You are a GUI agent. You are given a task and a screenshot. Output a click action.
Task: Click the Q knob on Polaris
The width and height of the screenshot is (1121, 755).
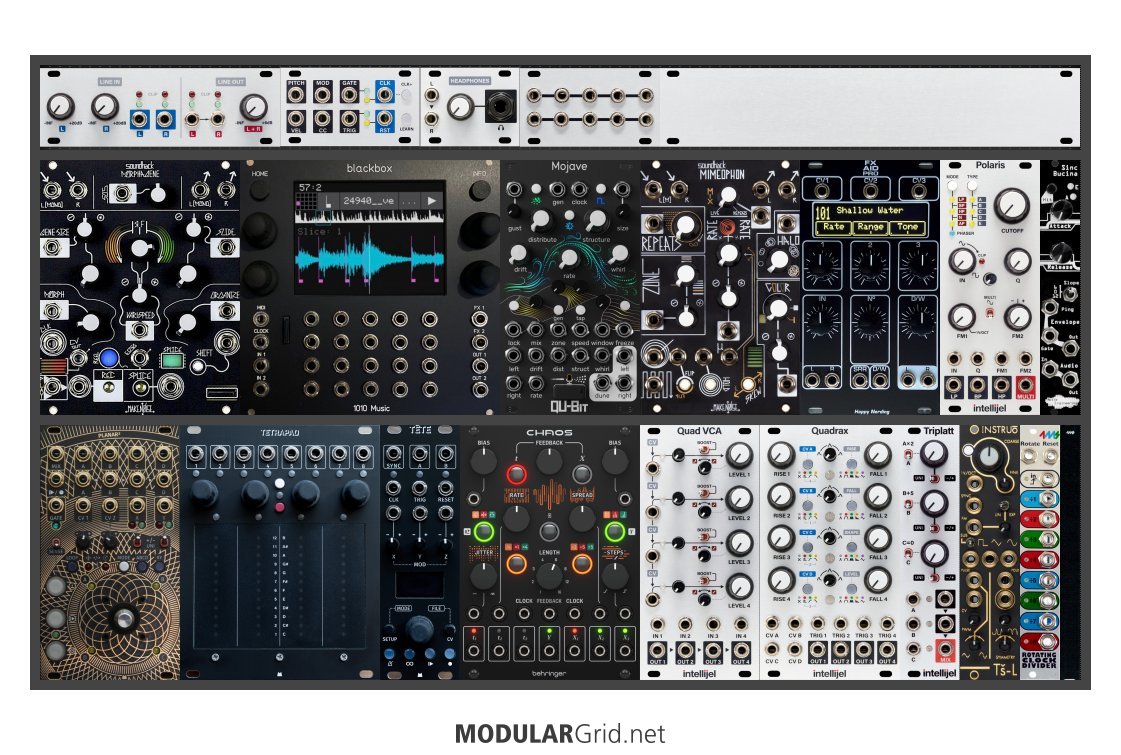1017,261
